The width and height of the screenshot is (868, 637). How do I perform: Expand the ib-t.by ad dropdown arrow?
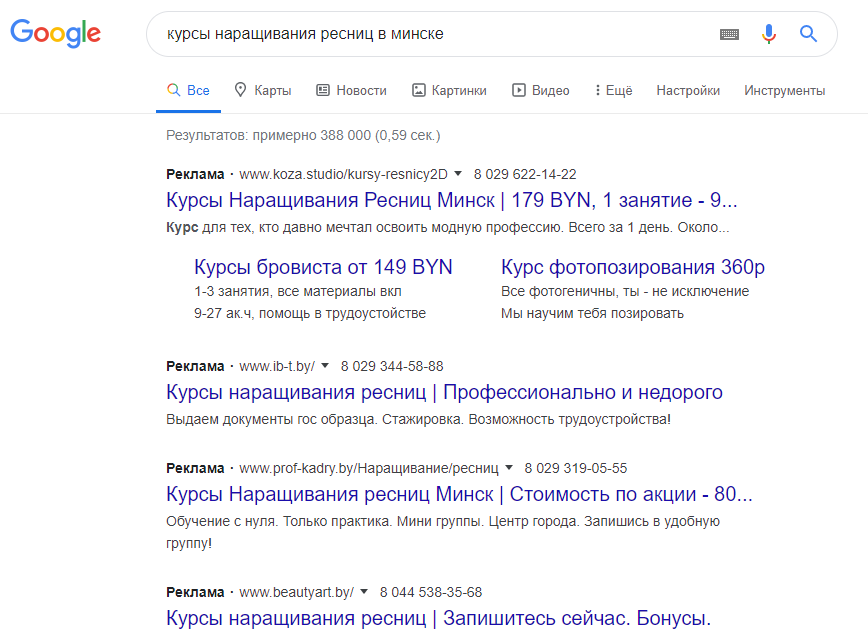[x=325, y=366]
